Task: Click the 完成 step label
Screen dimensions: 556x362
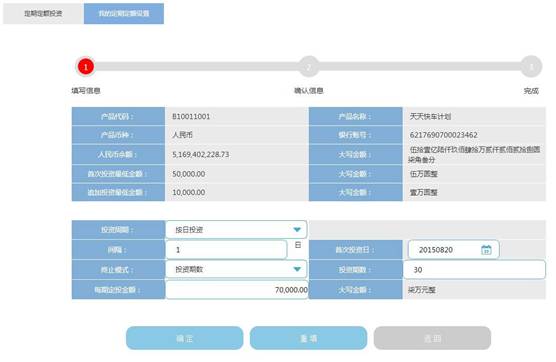Action: pyautogui.click(x=531, y=91)
